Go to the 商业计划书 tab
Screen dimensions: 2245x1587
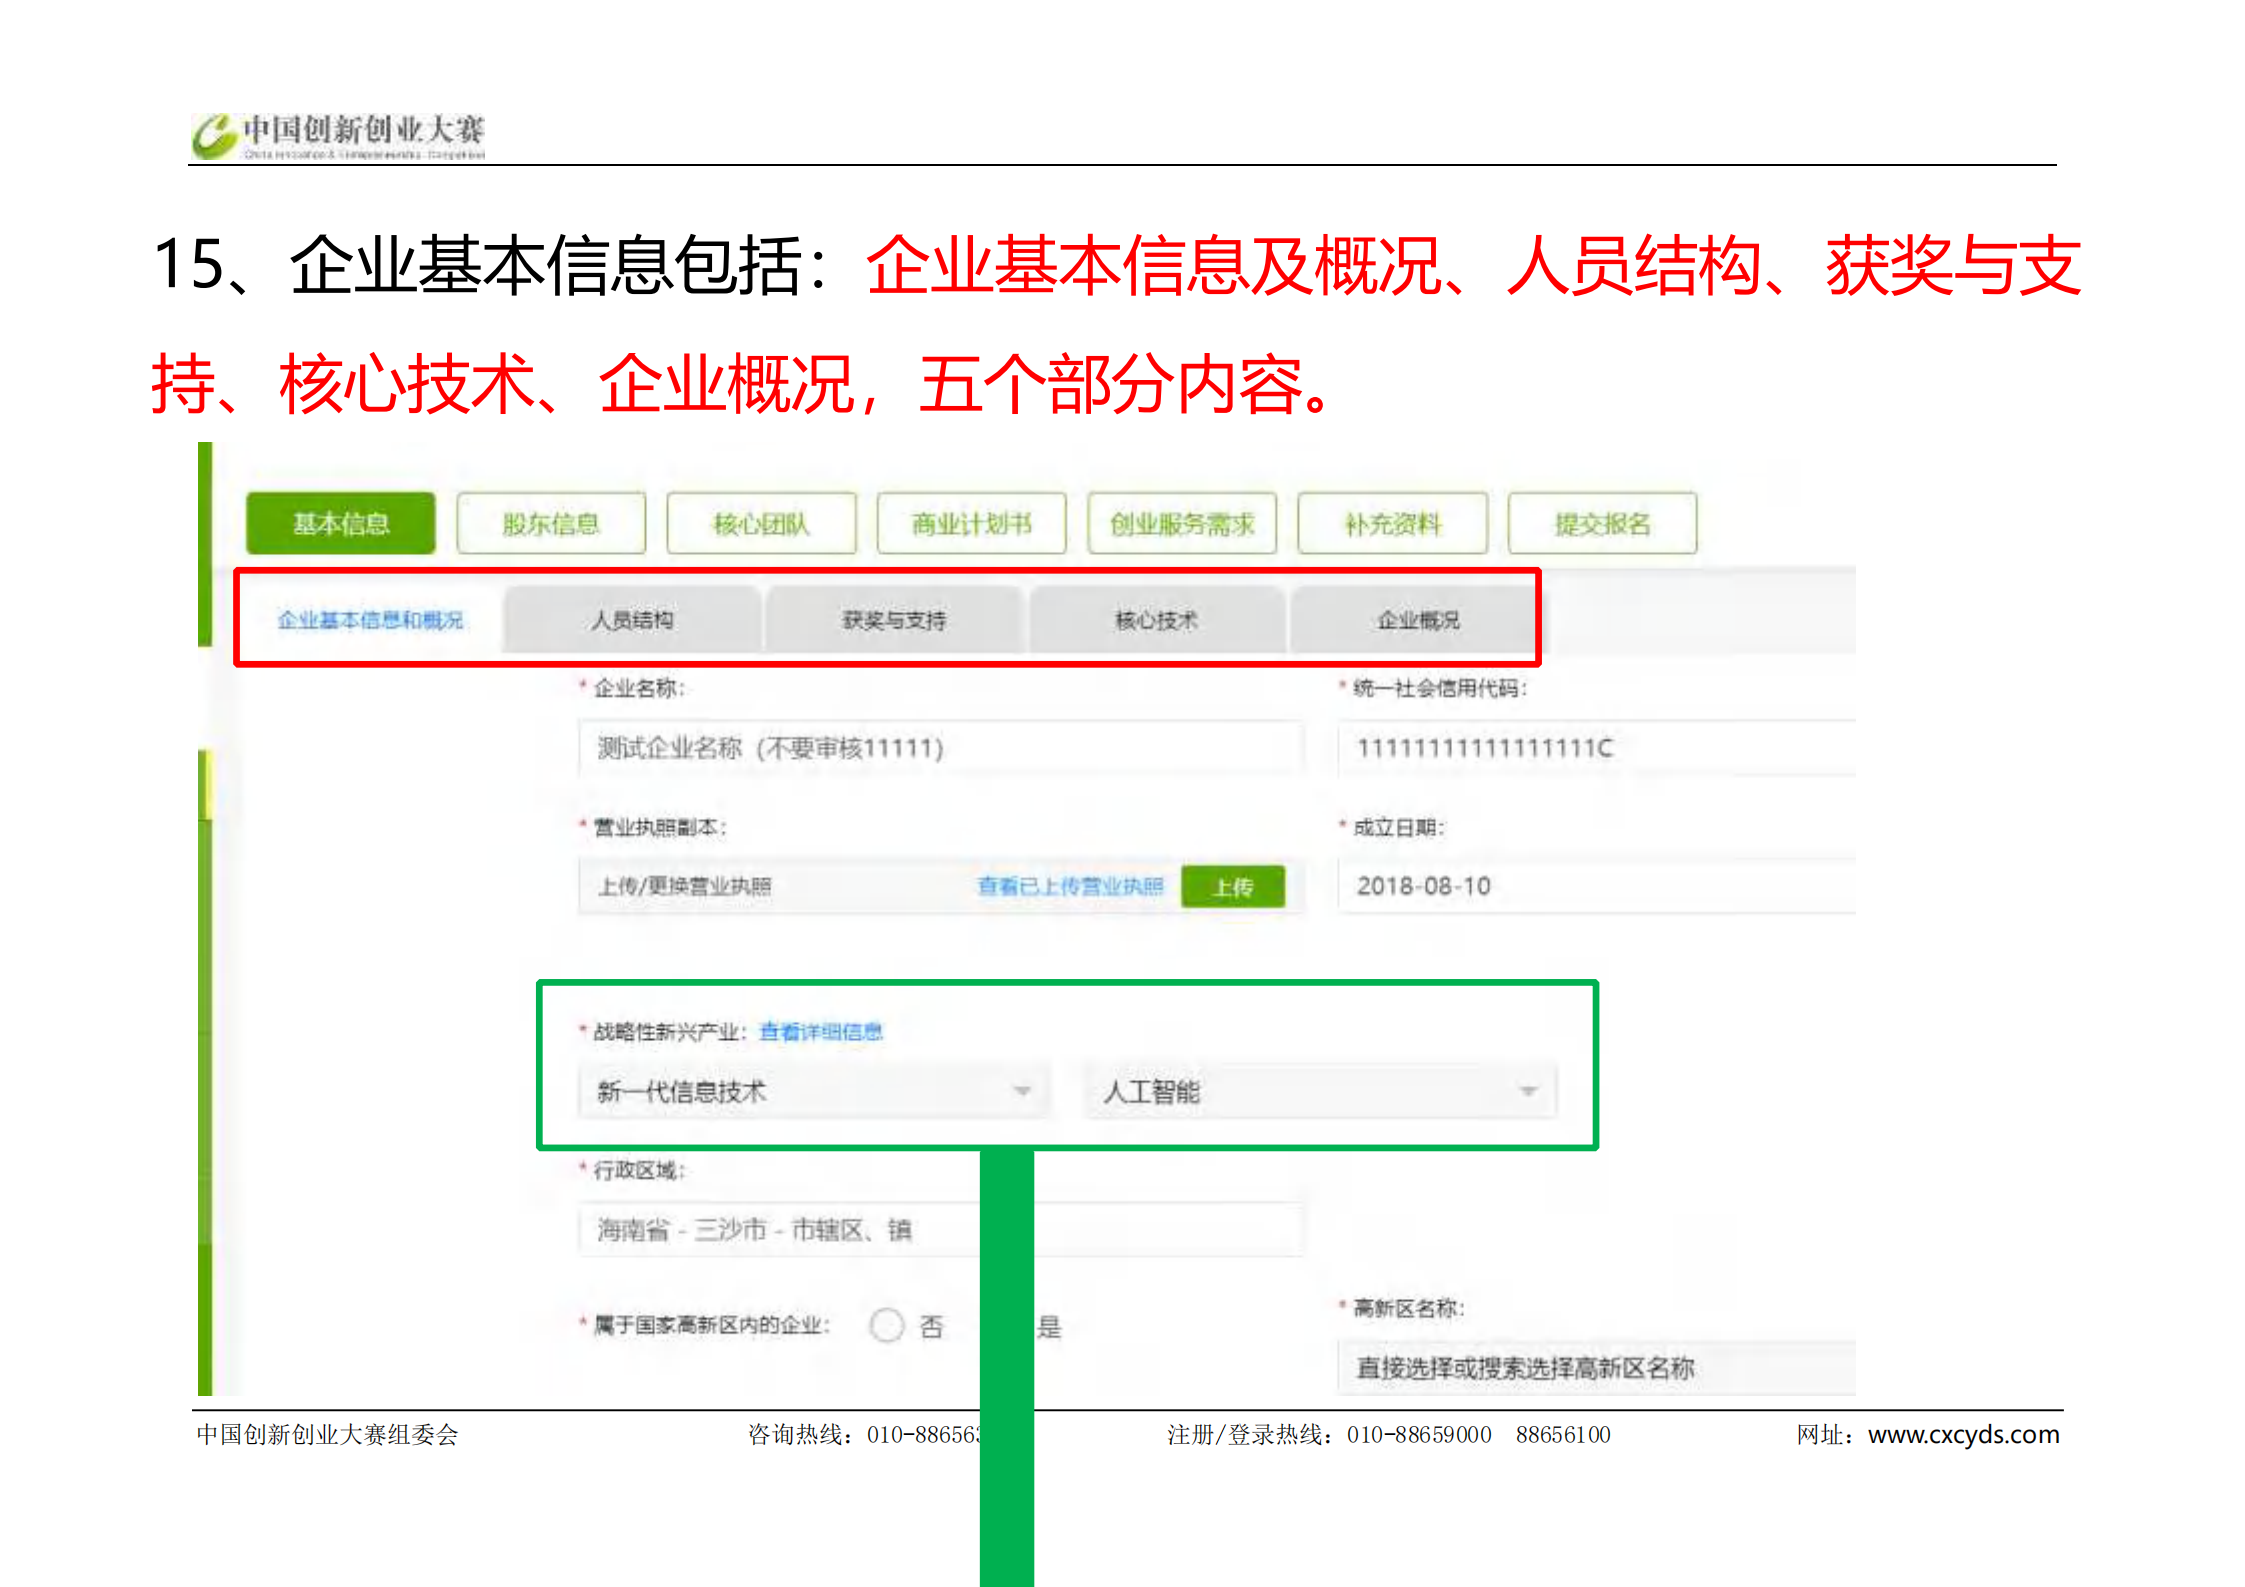pos(971,523)
